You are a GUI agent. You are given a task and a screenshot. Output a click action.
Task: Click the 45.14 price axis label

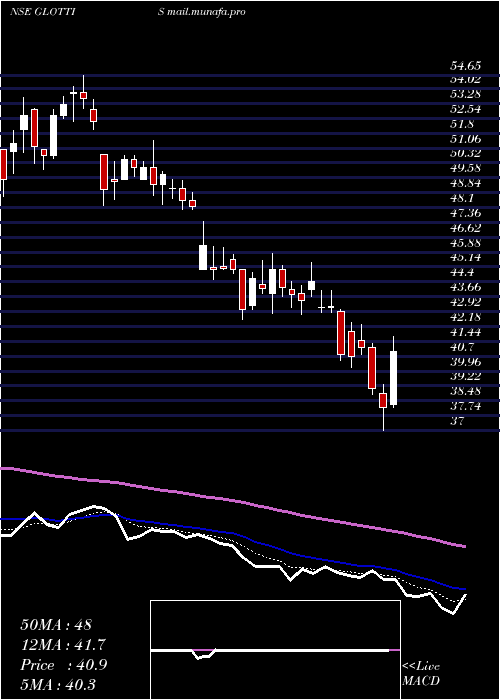[x=465, y=257]
